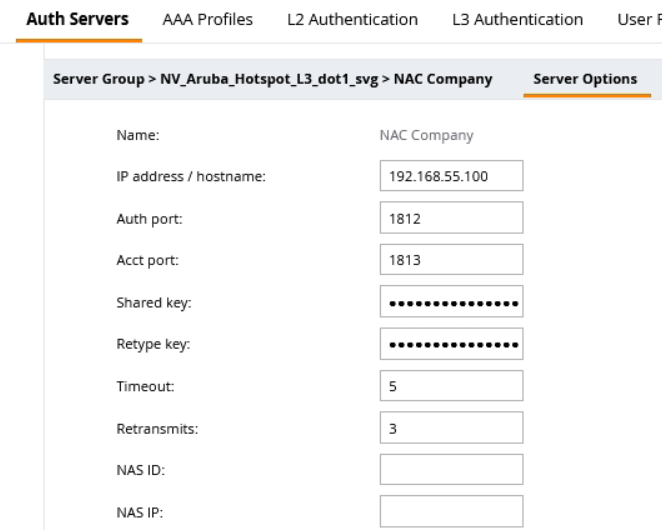Select the empty NAS IP field
662x530 pixels.
[451, 510]
